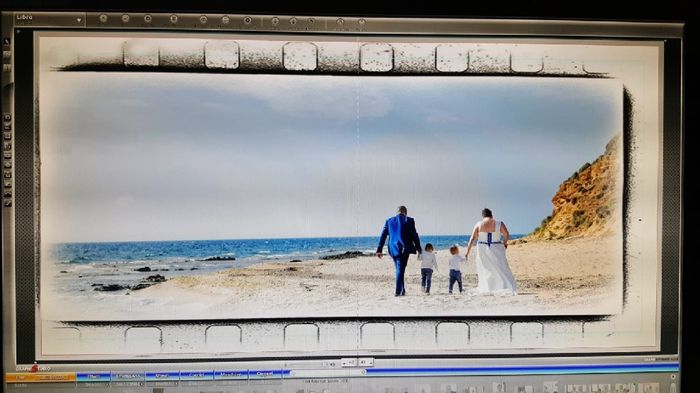Switch to the first blue tab after orange tab
The width and height of the screenshot is (700, 393).
(93, 377)
